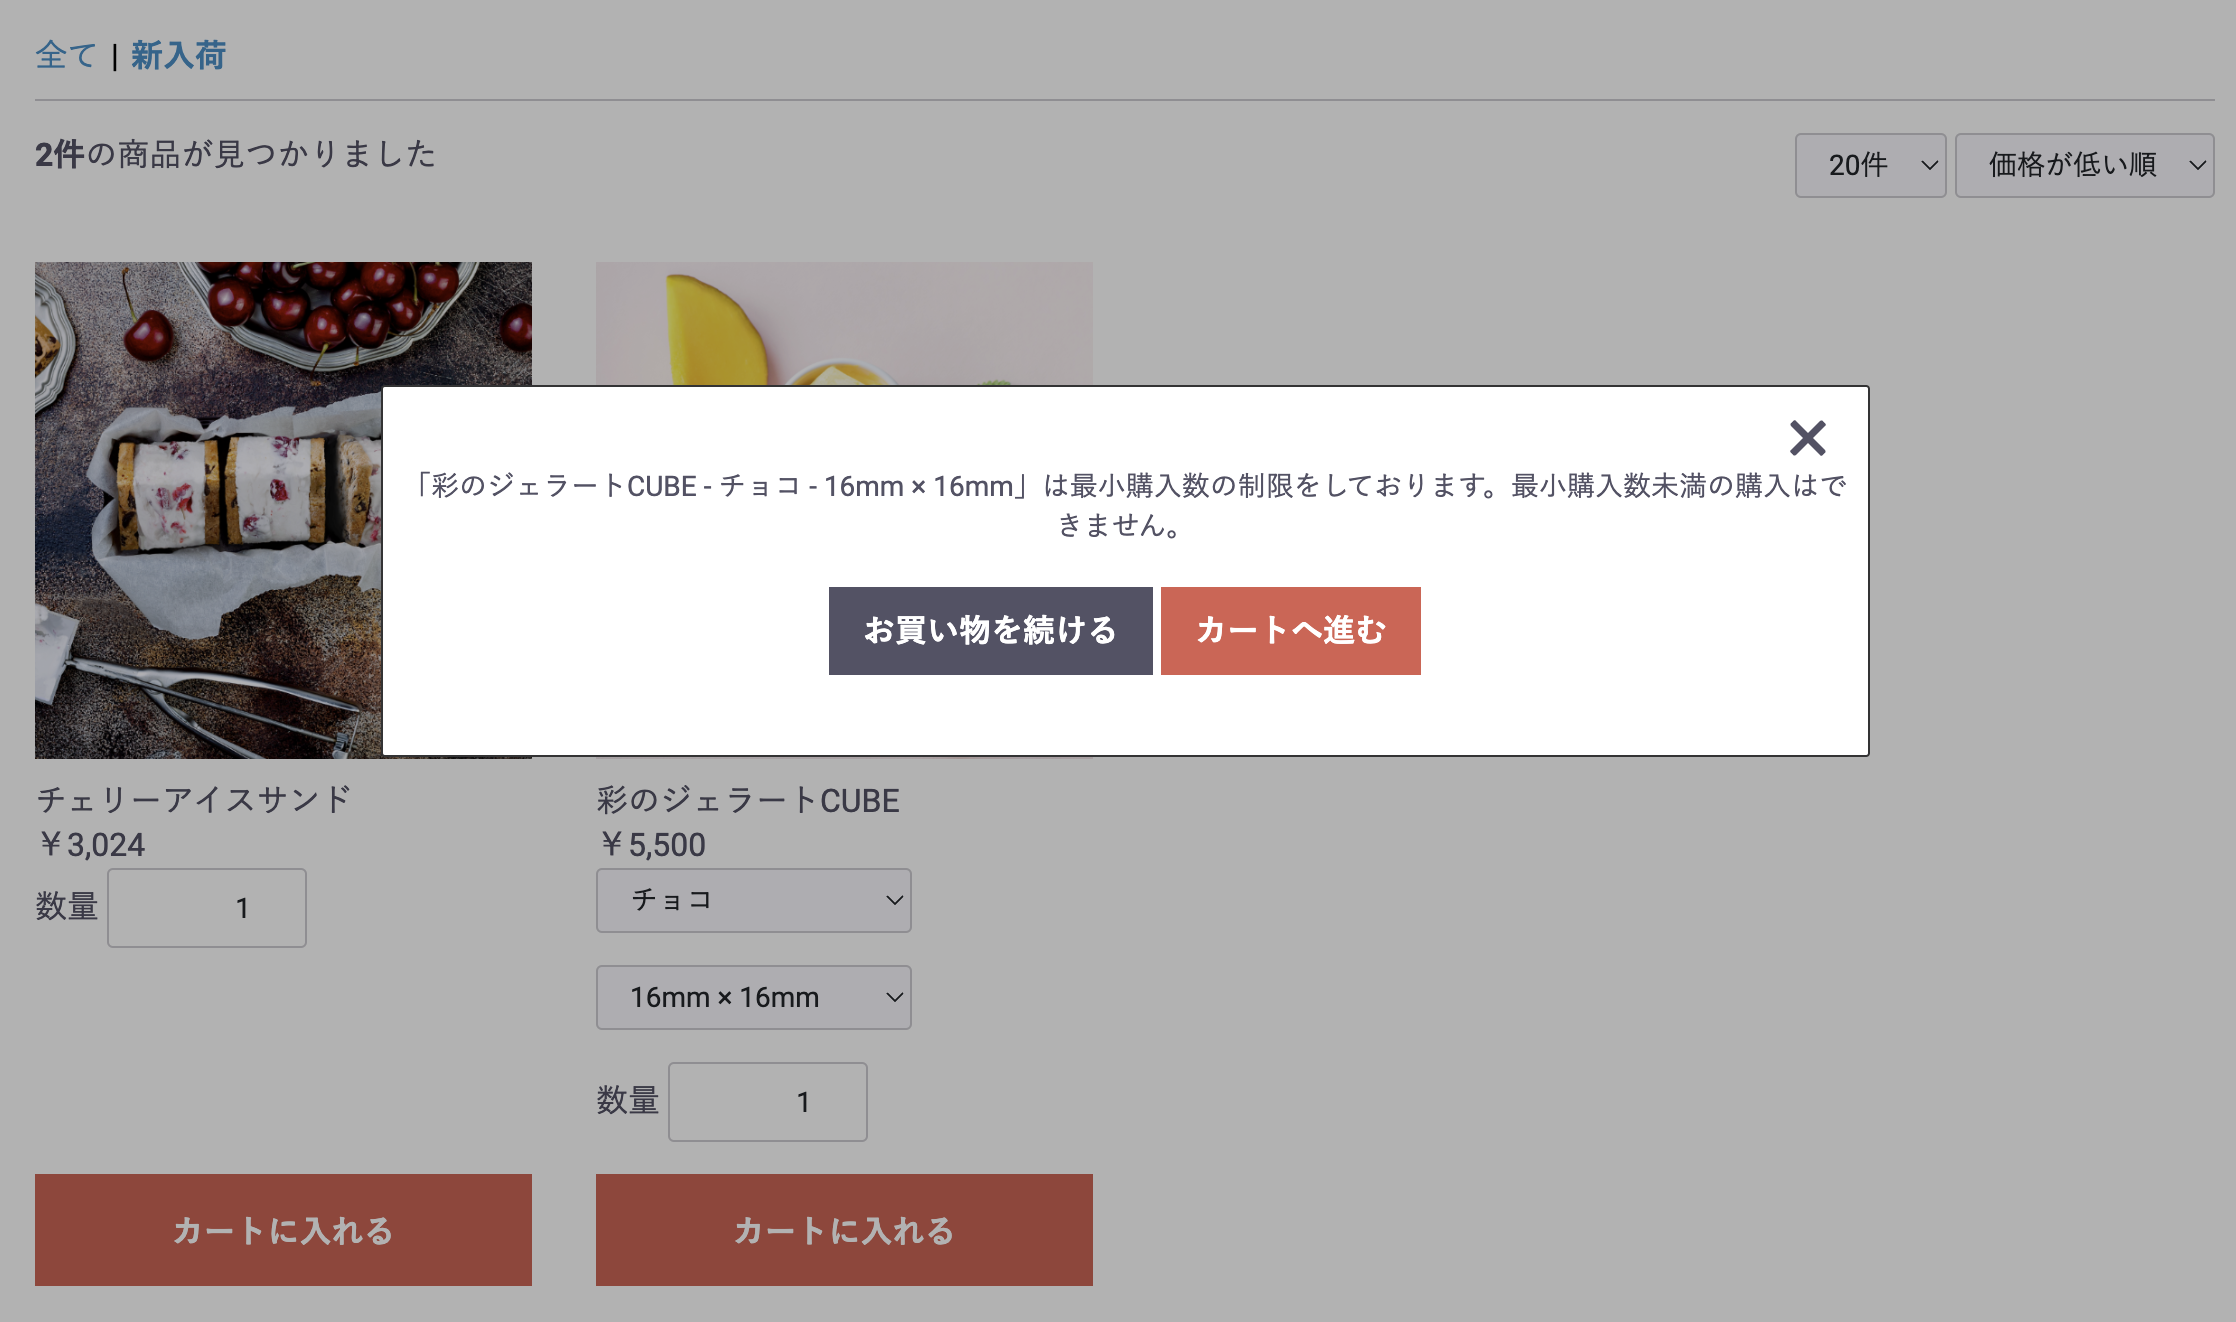Expand the 20件 display count dropdown
The image size is (2236, 1322).
1869,165
